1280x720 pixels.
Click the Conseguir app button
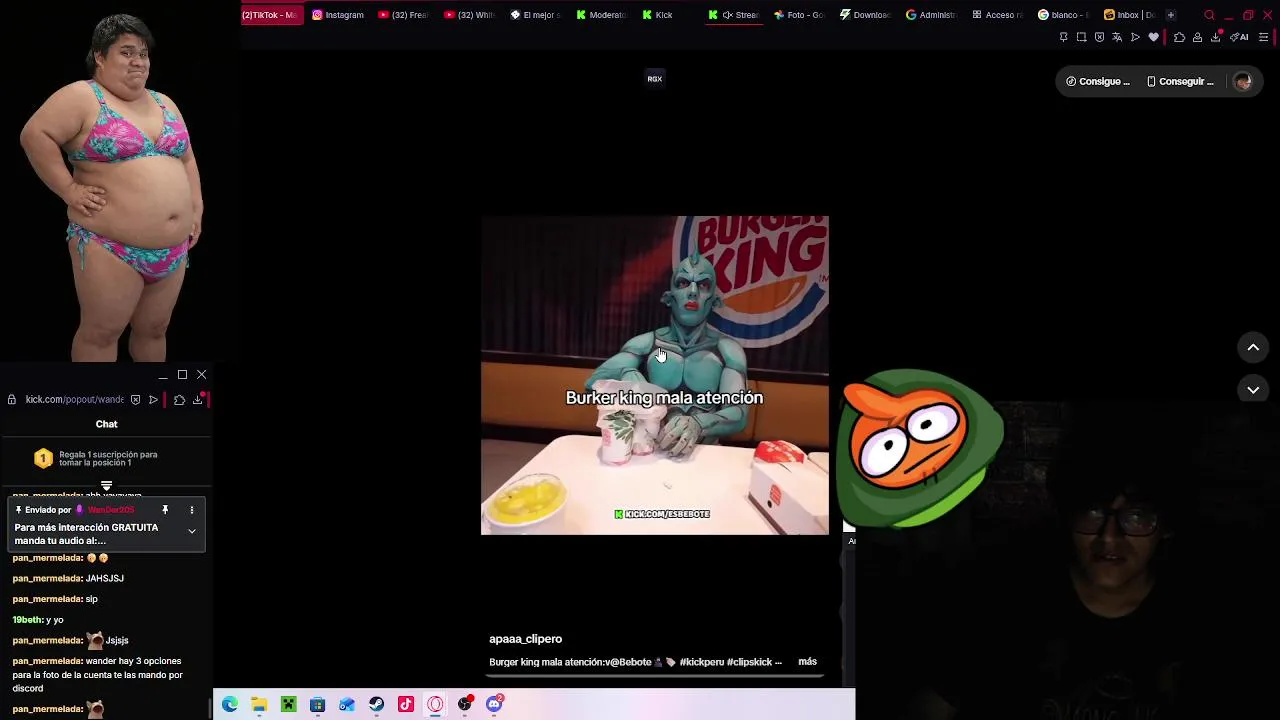pos(1180,82)
